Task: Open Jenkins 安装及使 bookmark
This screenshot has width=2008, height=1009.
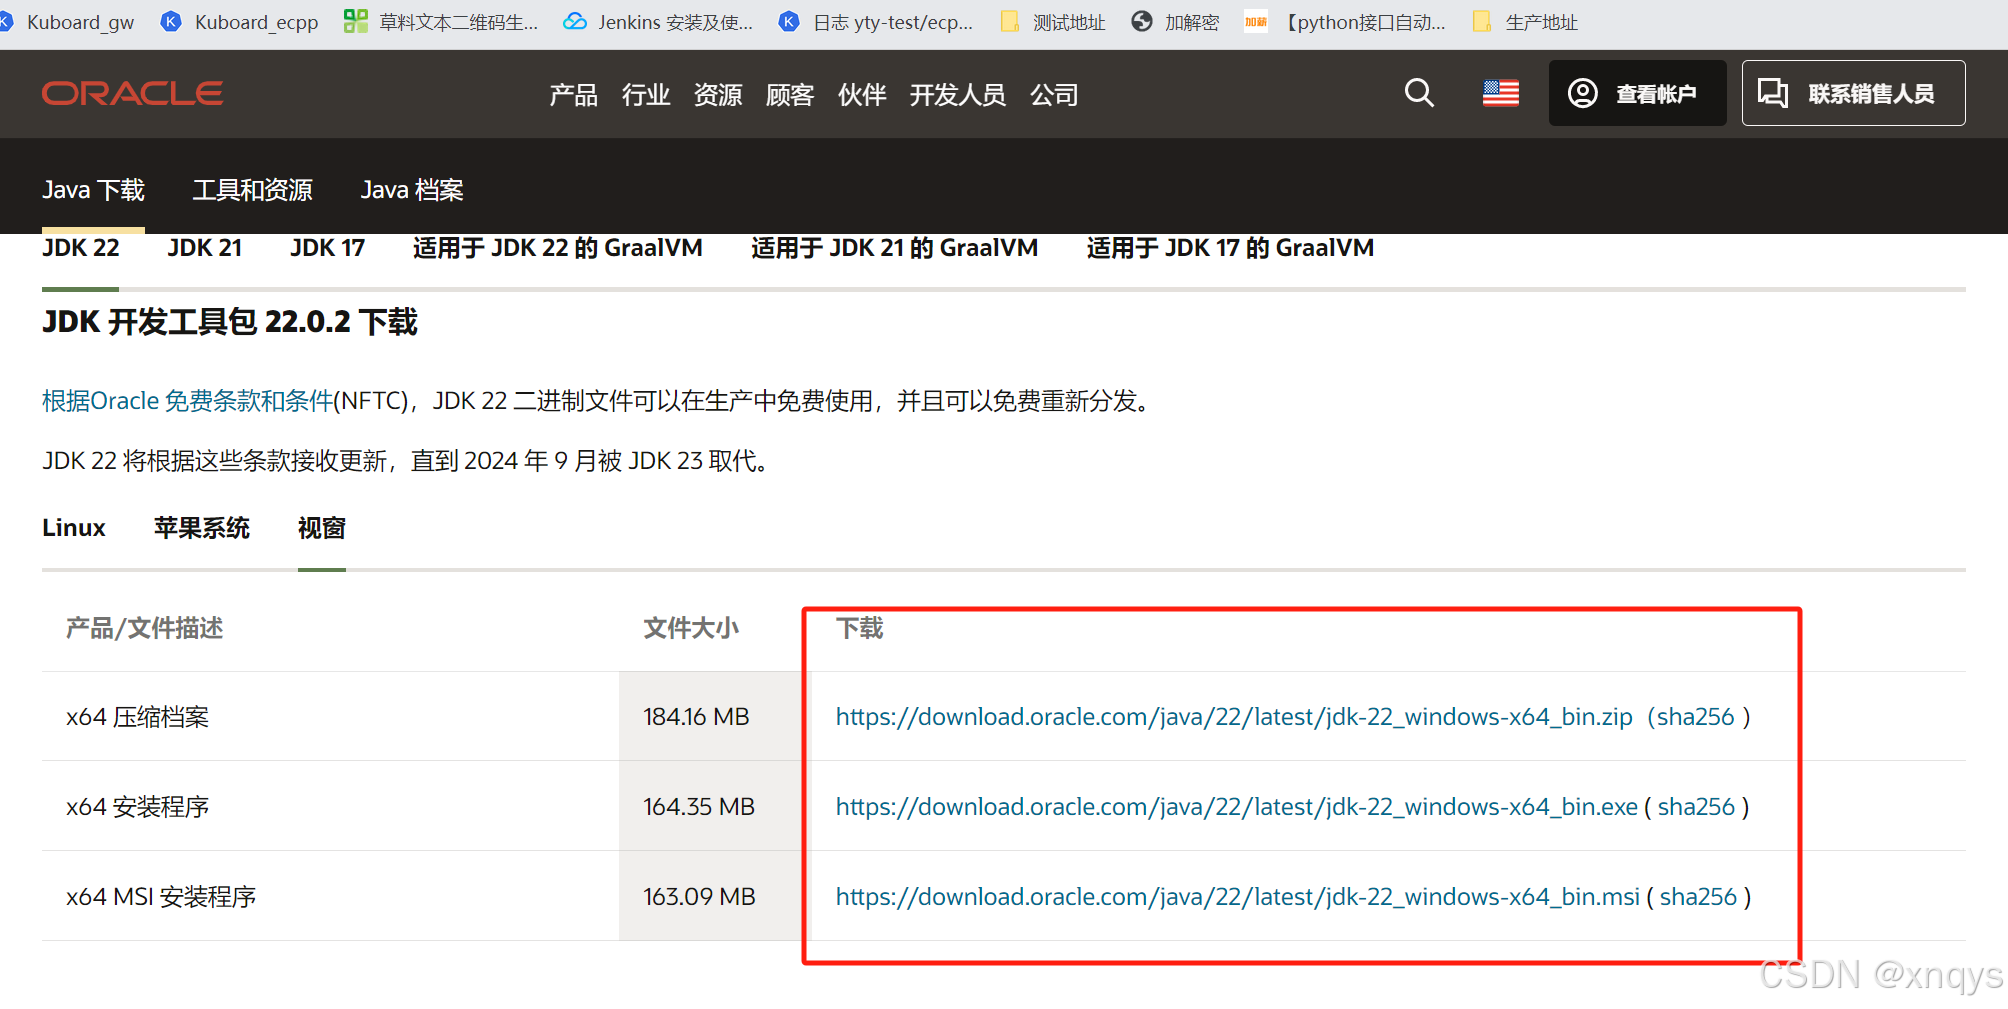Action: pos(658,22)
